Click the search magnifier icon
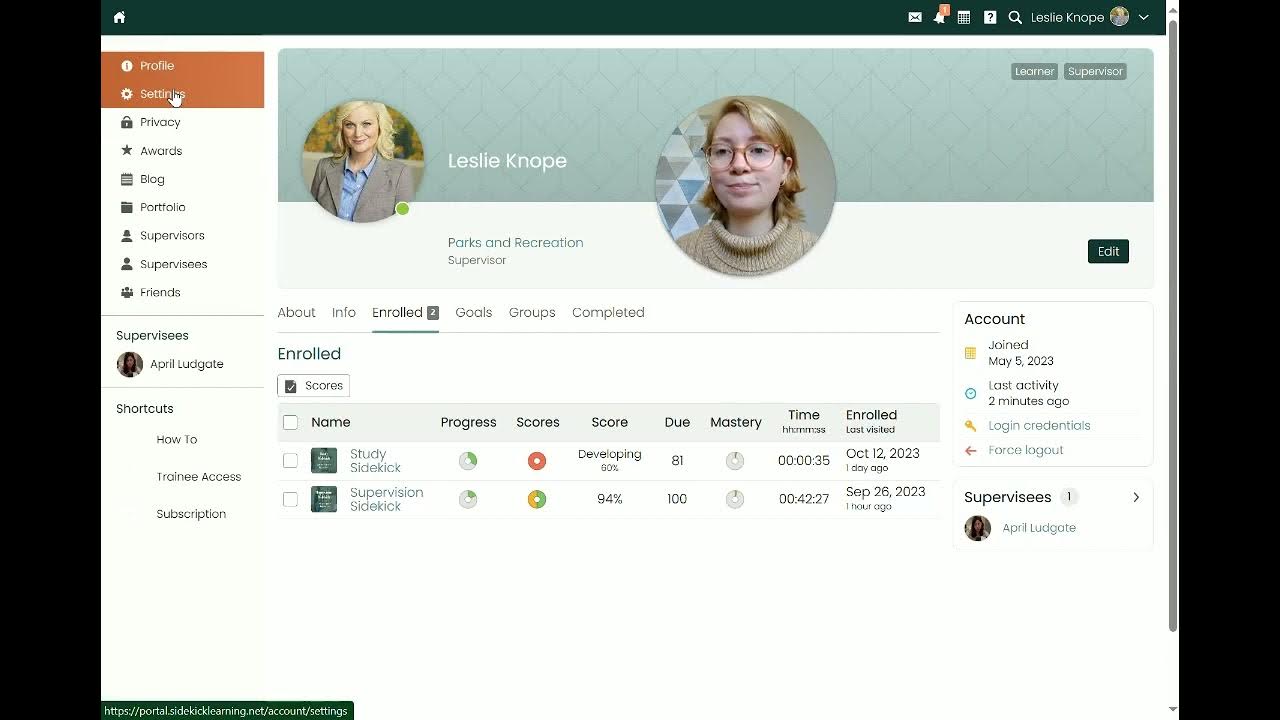This screenshot has width=1280, height=720. point(1015,17)
